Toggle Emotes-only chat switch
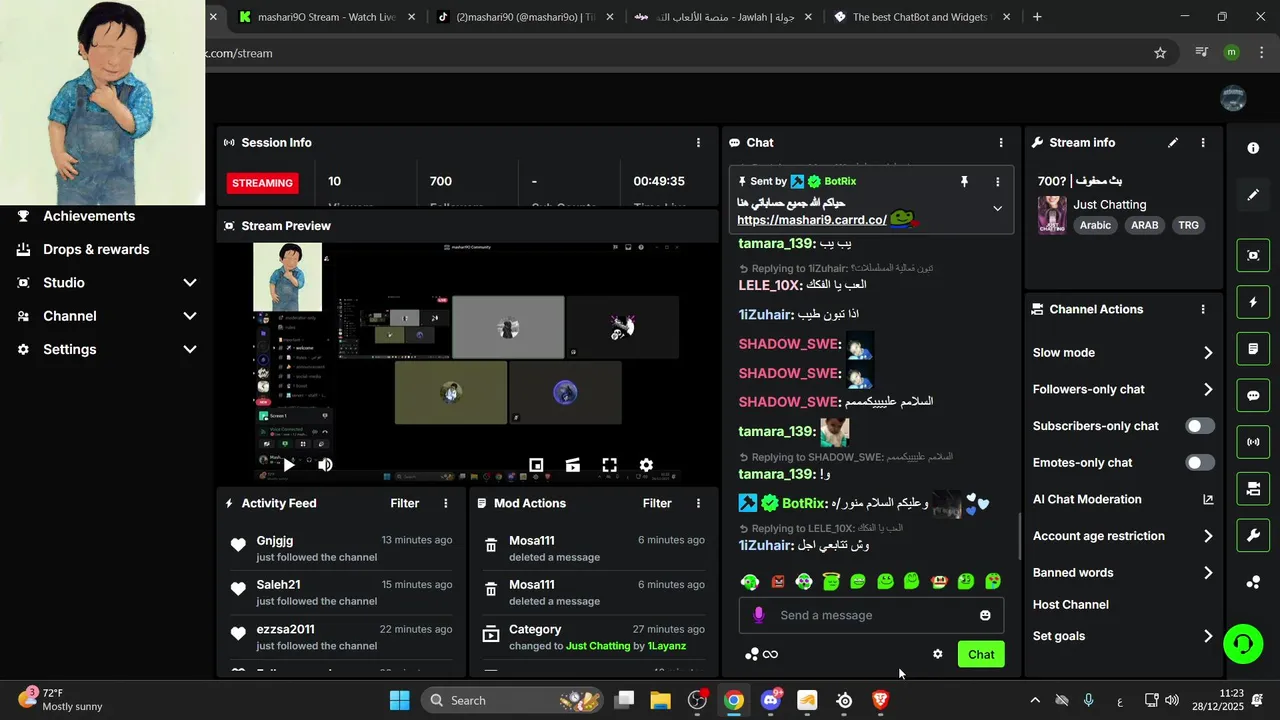The image size is (1280, 720). pyautogui.click(x=1200, y=463)
